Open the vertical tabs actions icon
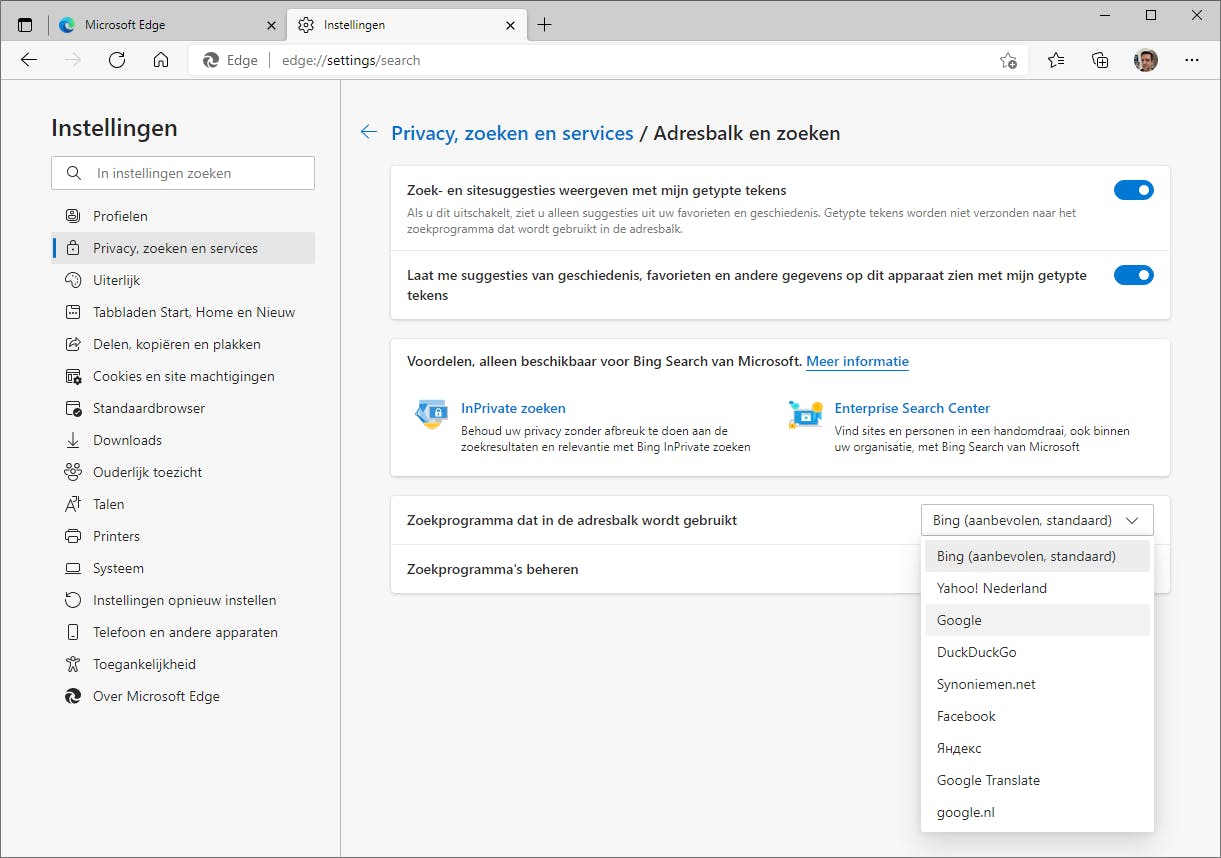The height and width of the screenshot is (858, 1221). (x=25, y=25)
